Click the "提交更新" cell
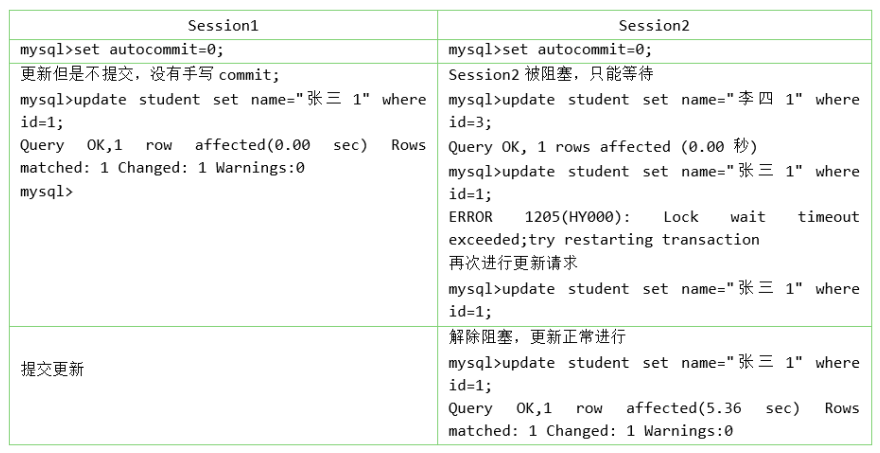The width and height of the screenshot is (880, 453). pos(53,369)
